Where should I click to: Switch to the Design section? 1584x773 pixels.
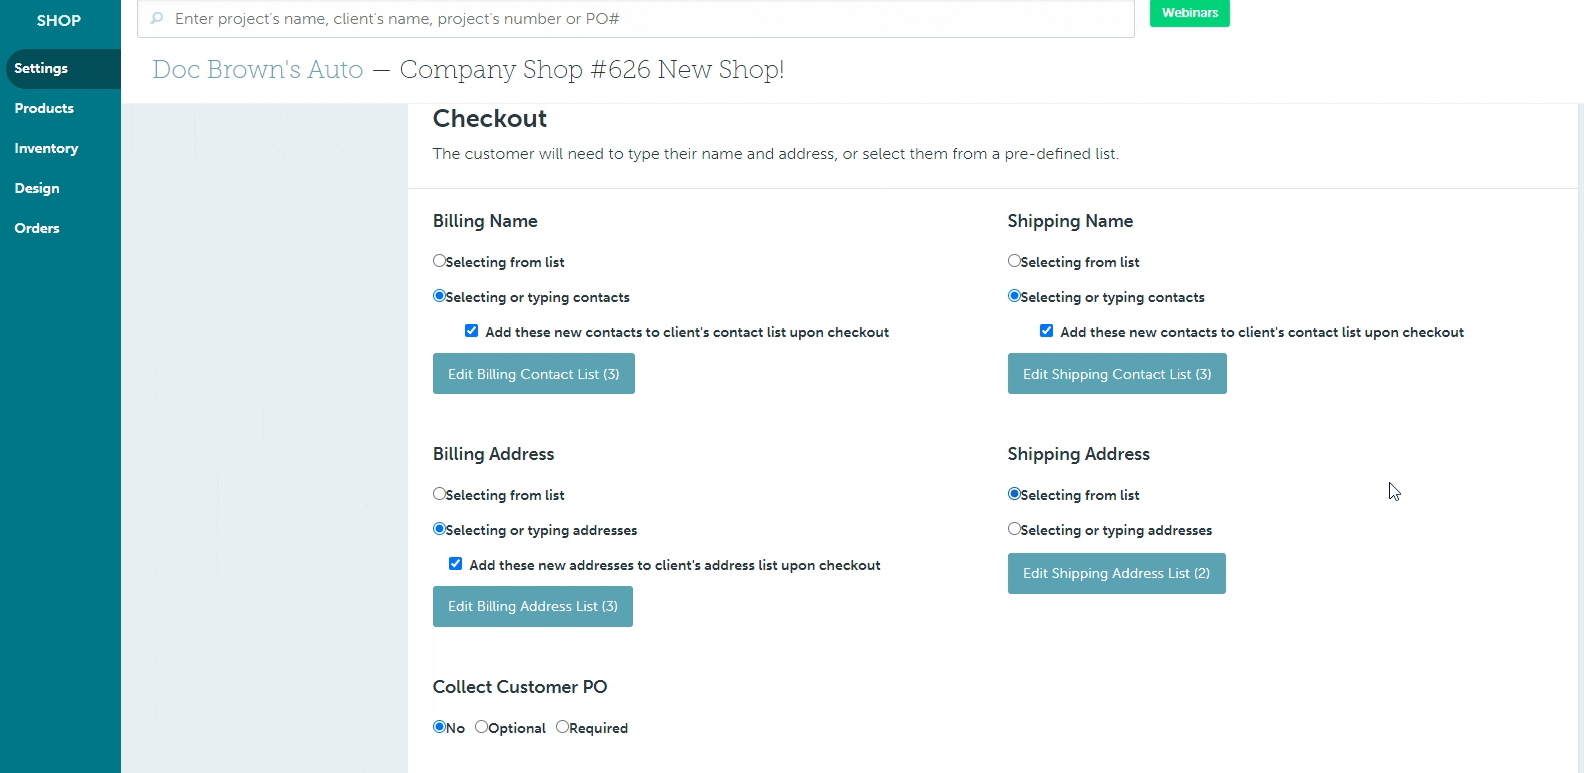point(37,188)
